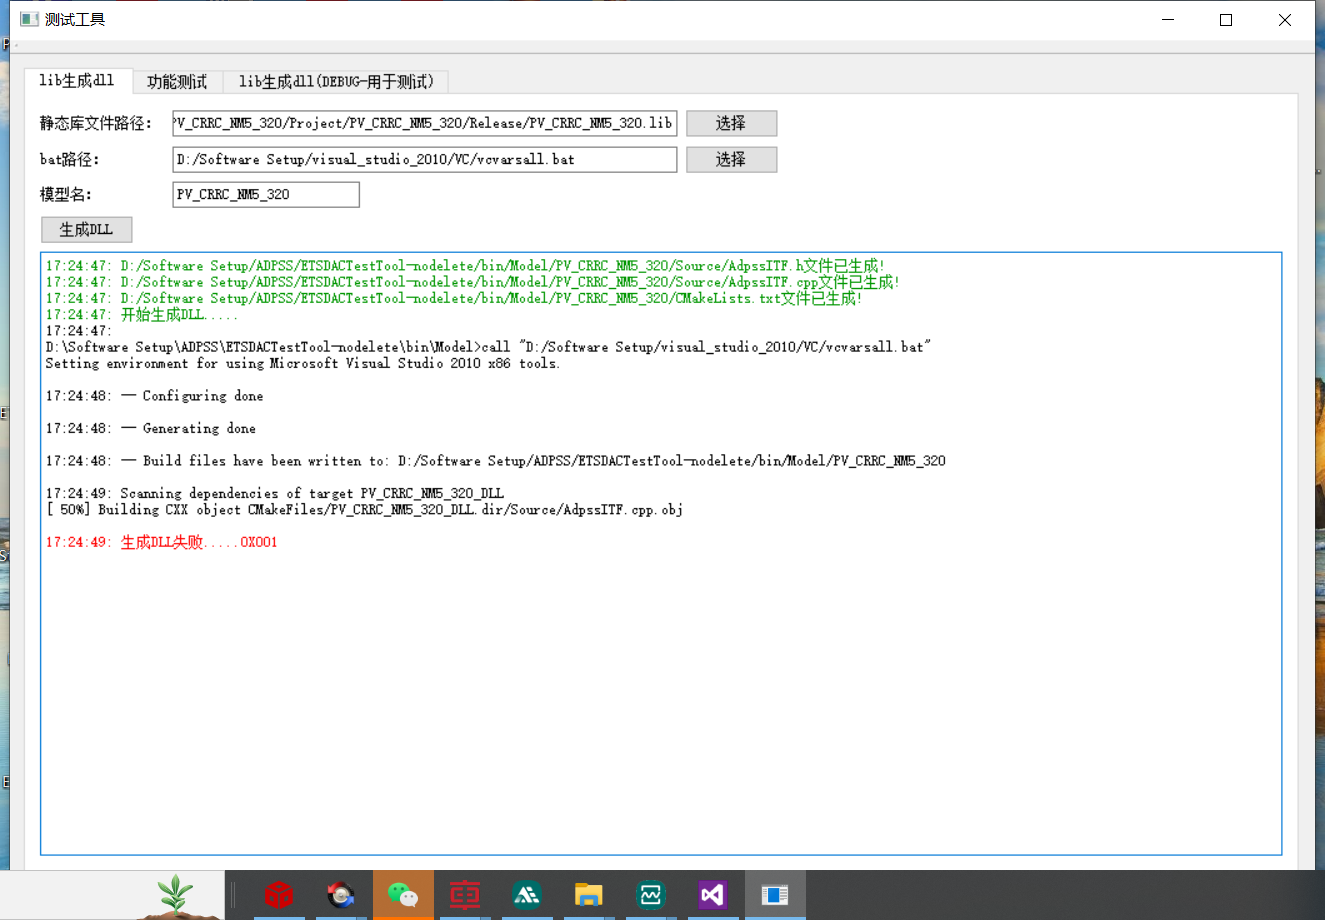The height and width of the screenshot is (920, 1325).
Task: Click the Generating done log line
Action: pyautogui.click(x=150, y=428)
